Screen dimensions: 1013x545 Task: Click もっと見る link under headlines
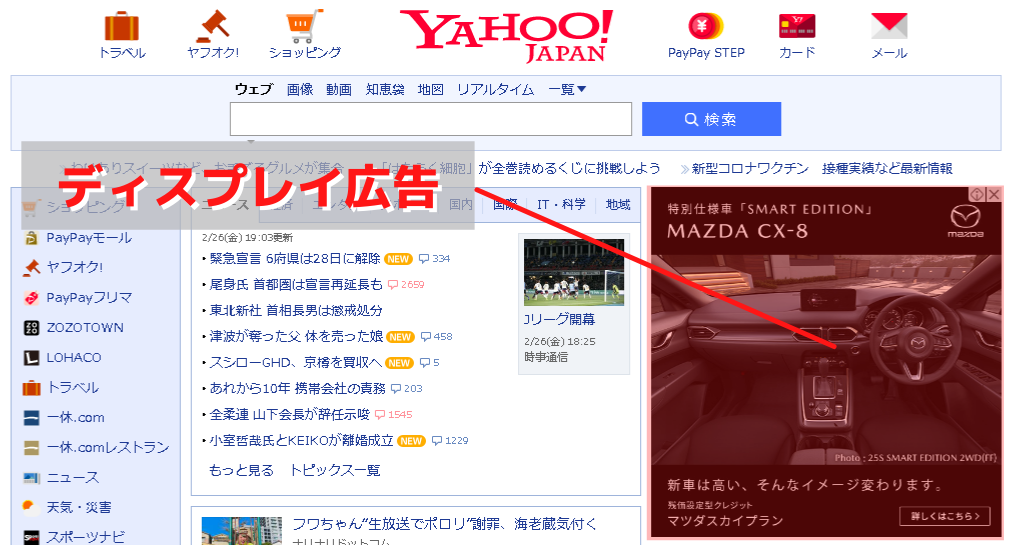point(241,471)
